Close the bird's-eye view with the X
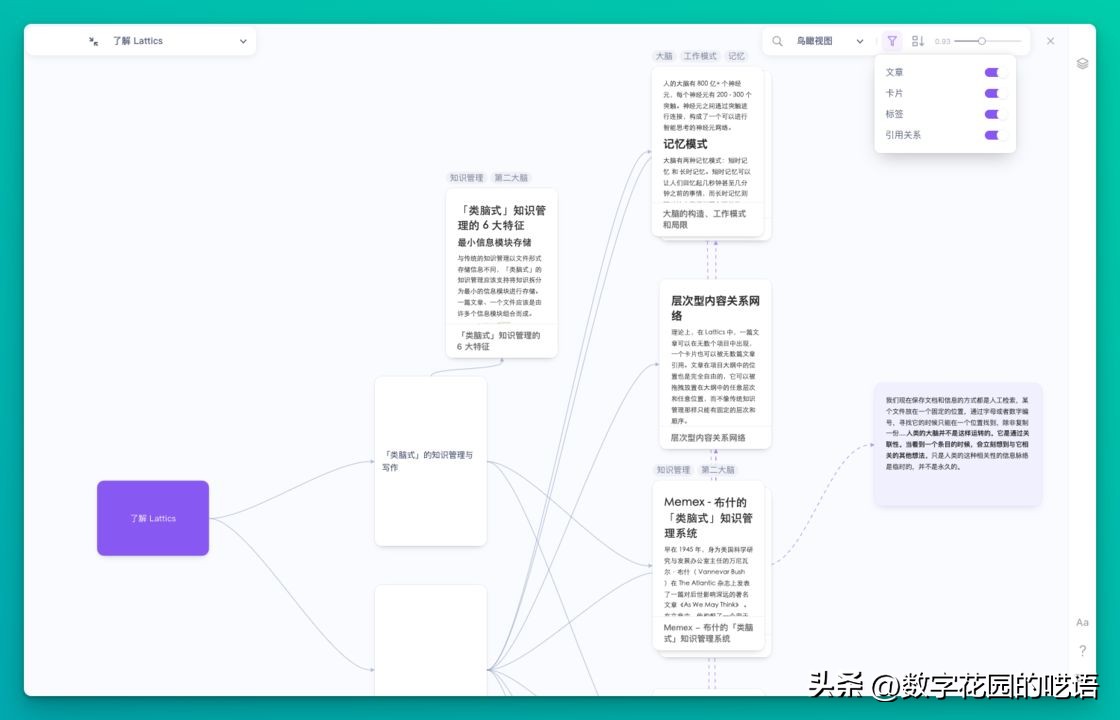 tap(1050, 41)
